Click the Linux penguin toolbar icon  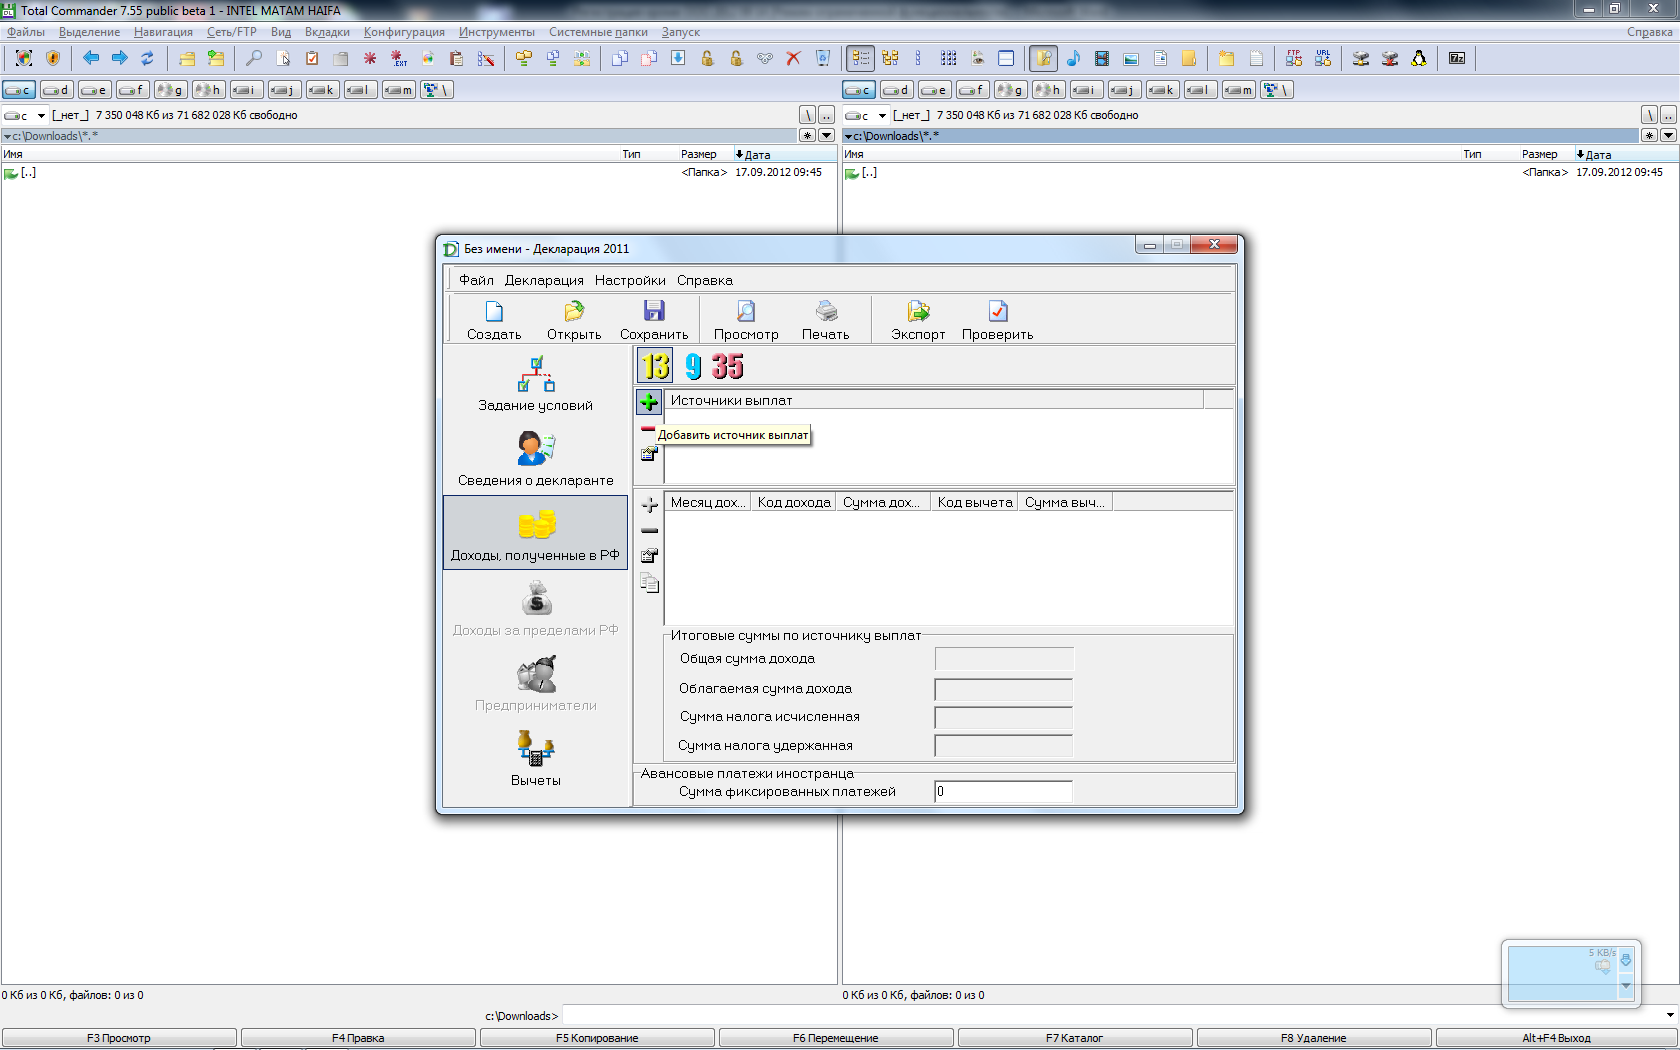pyautogui.click(x=1418, y=58)
